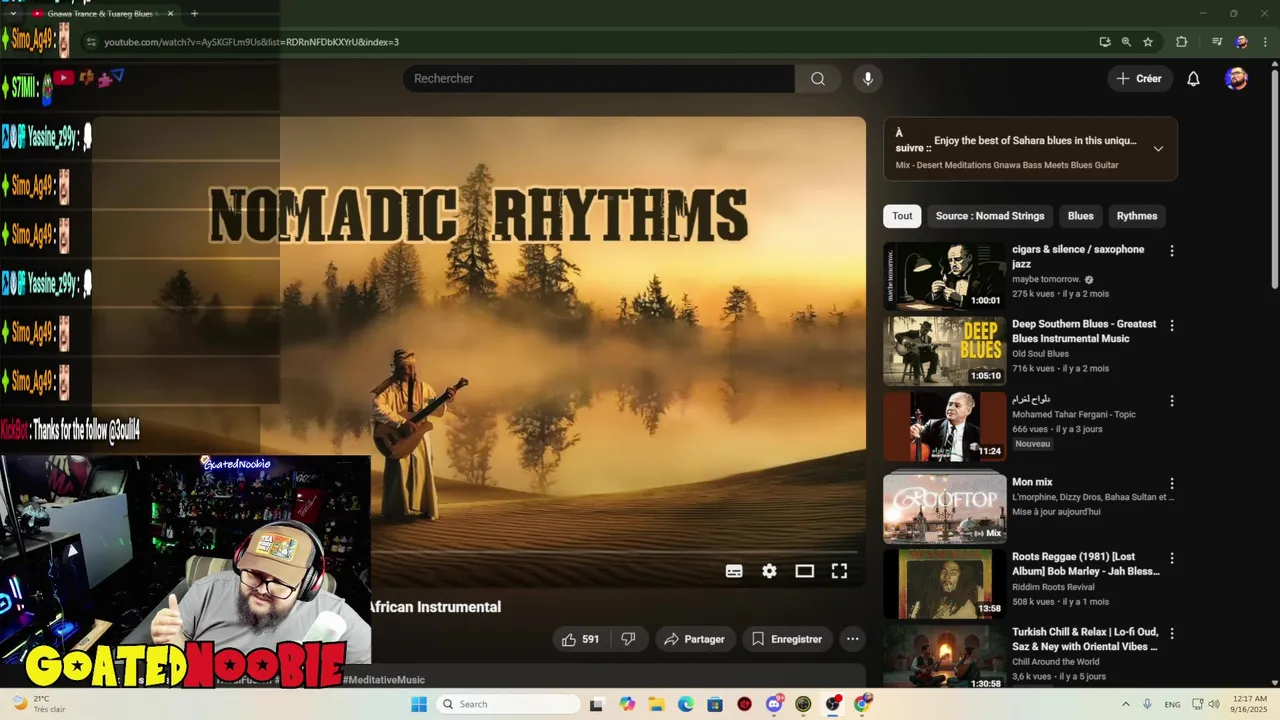The width and height of the screenshot is (1280, 720).
Task: Open options for Mohamed Tahar Fergani video
Action: tap(1172, 401)
